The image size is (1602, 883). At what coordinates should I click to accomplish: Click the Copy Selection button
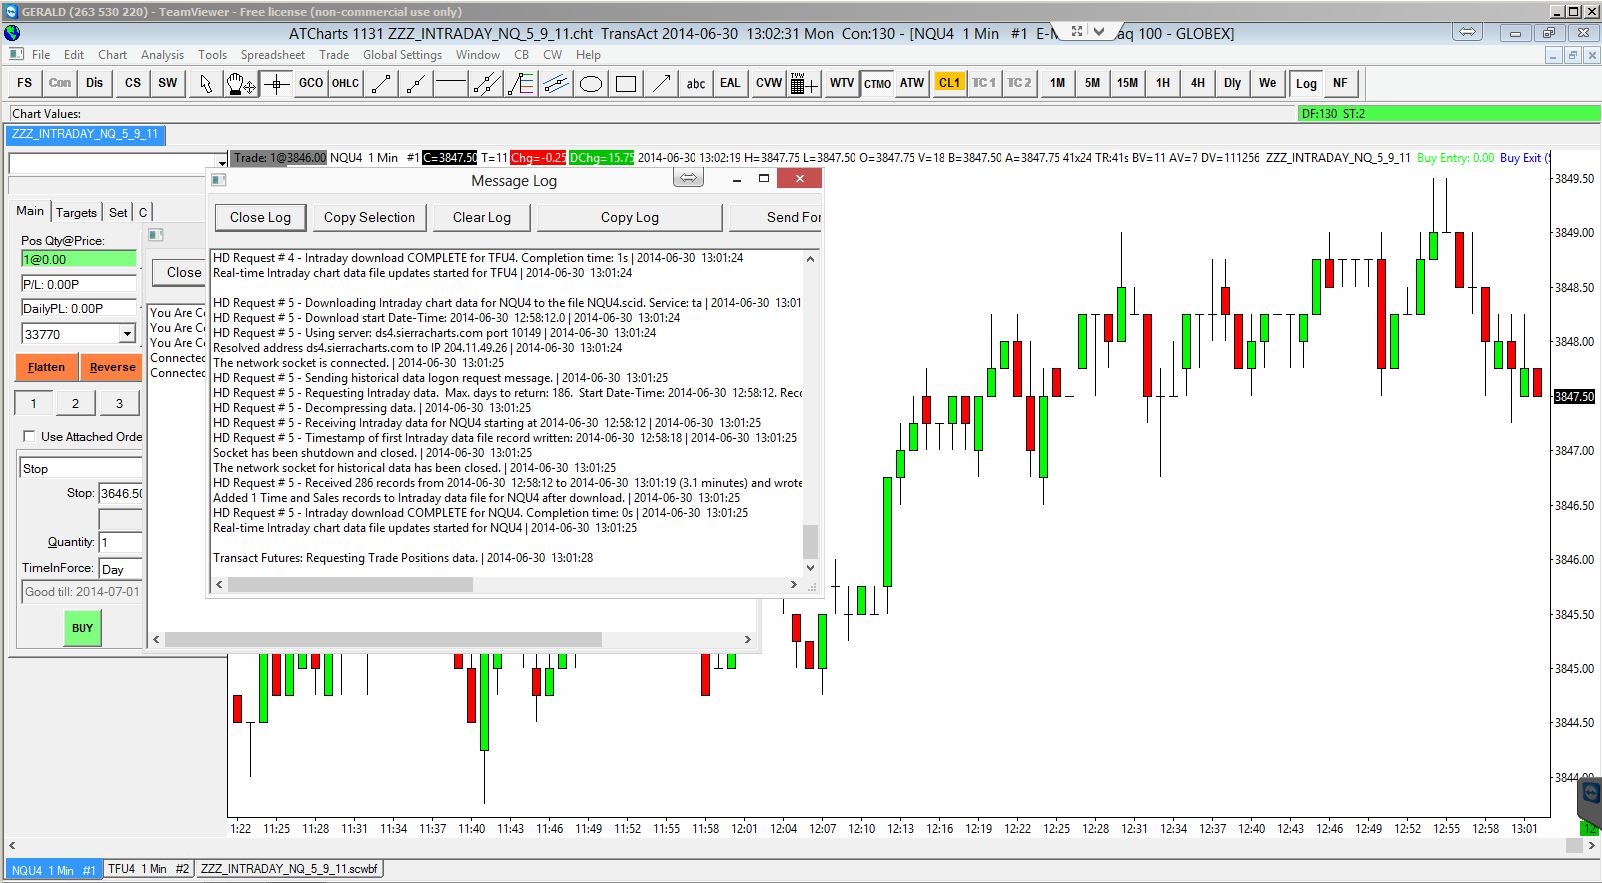(x=369, y=217)
